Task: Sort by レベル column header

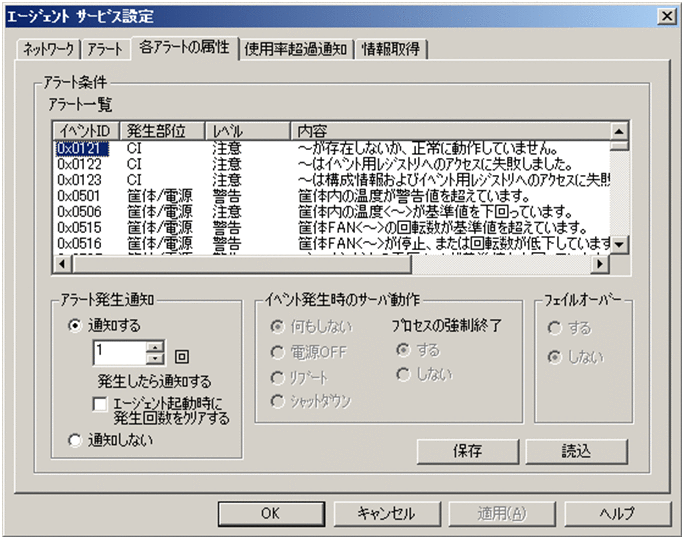Action: [x=248, y=131]
